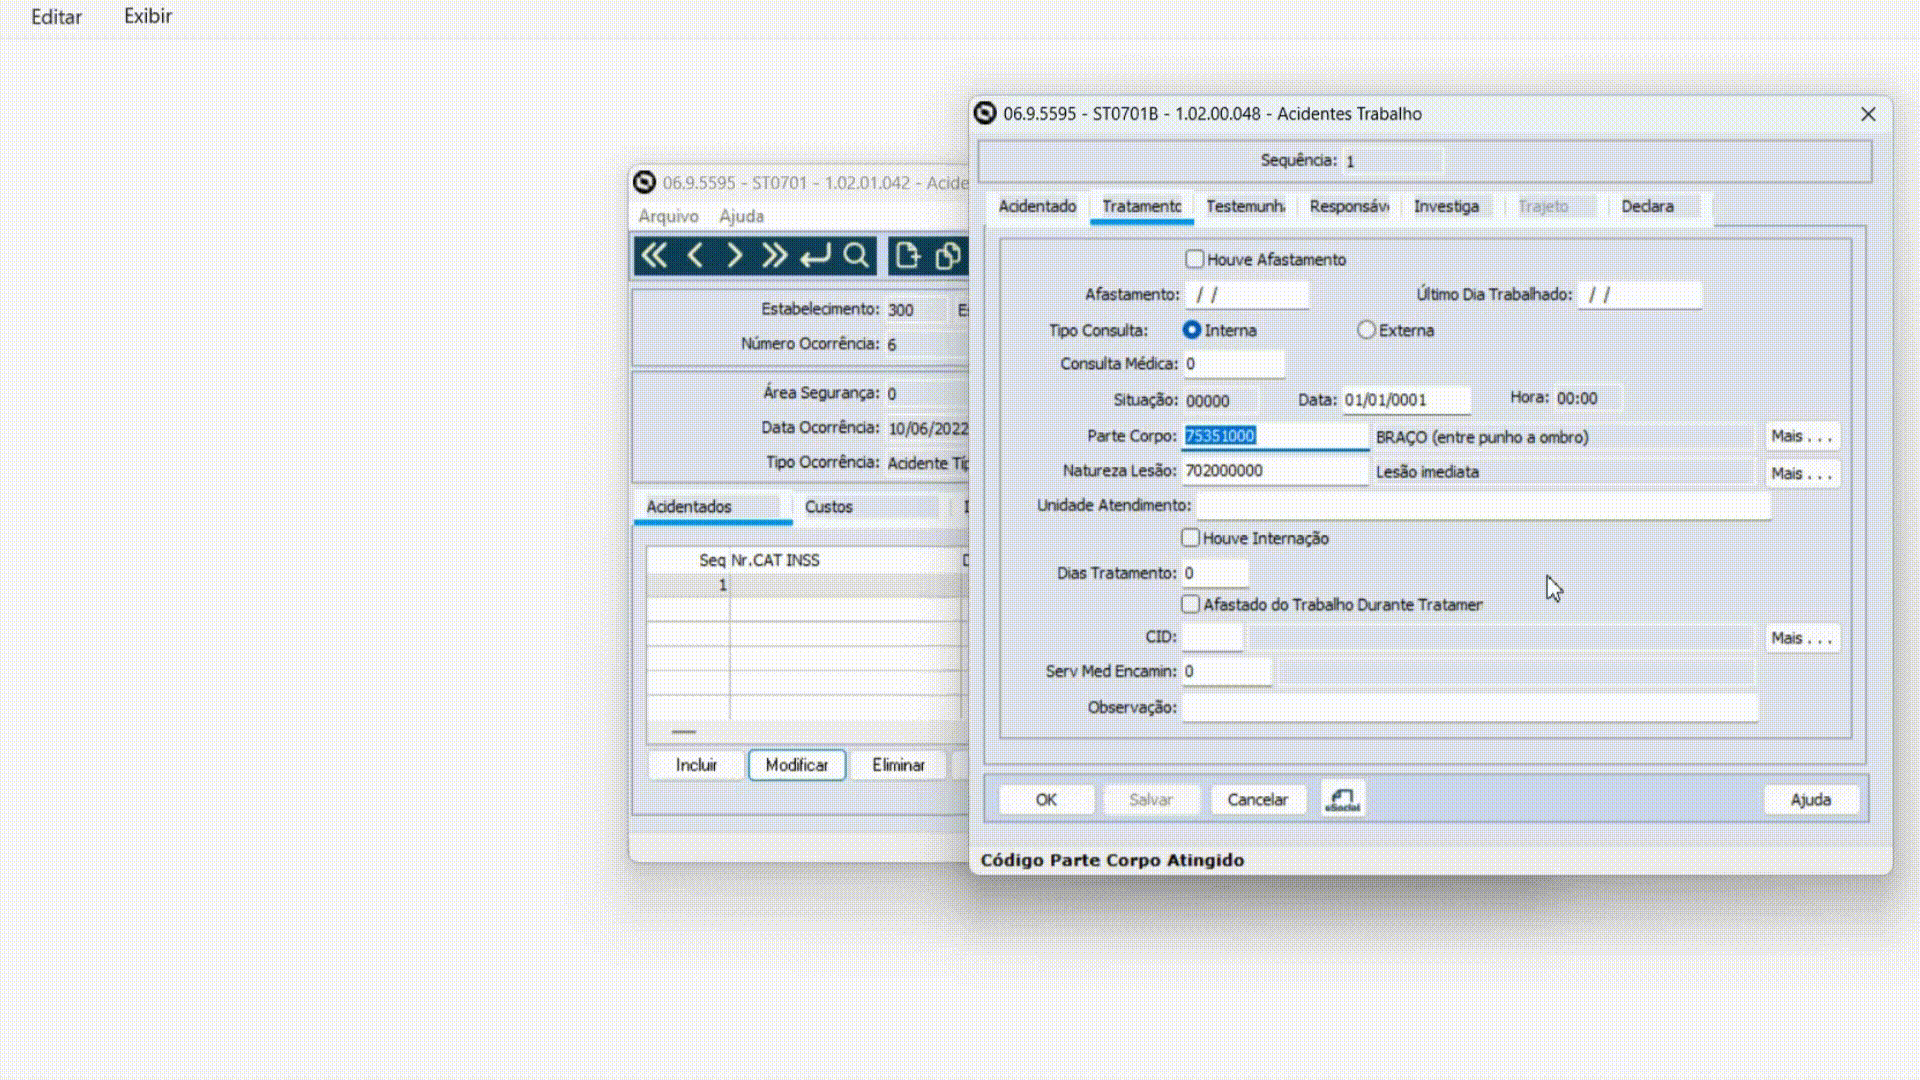Click the Natureza Lesão code field

click(x=1275, y=471)
